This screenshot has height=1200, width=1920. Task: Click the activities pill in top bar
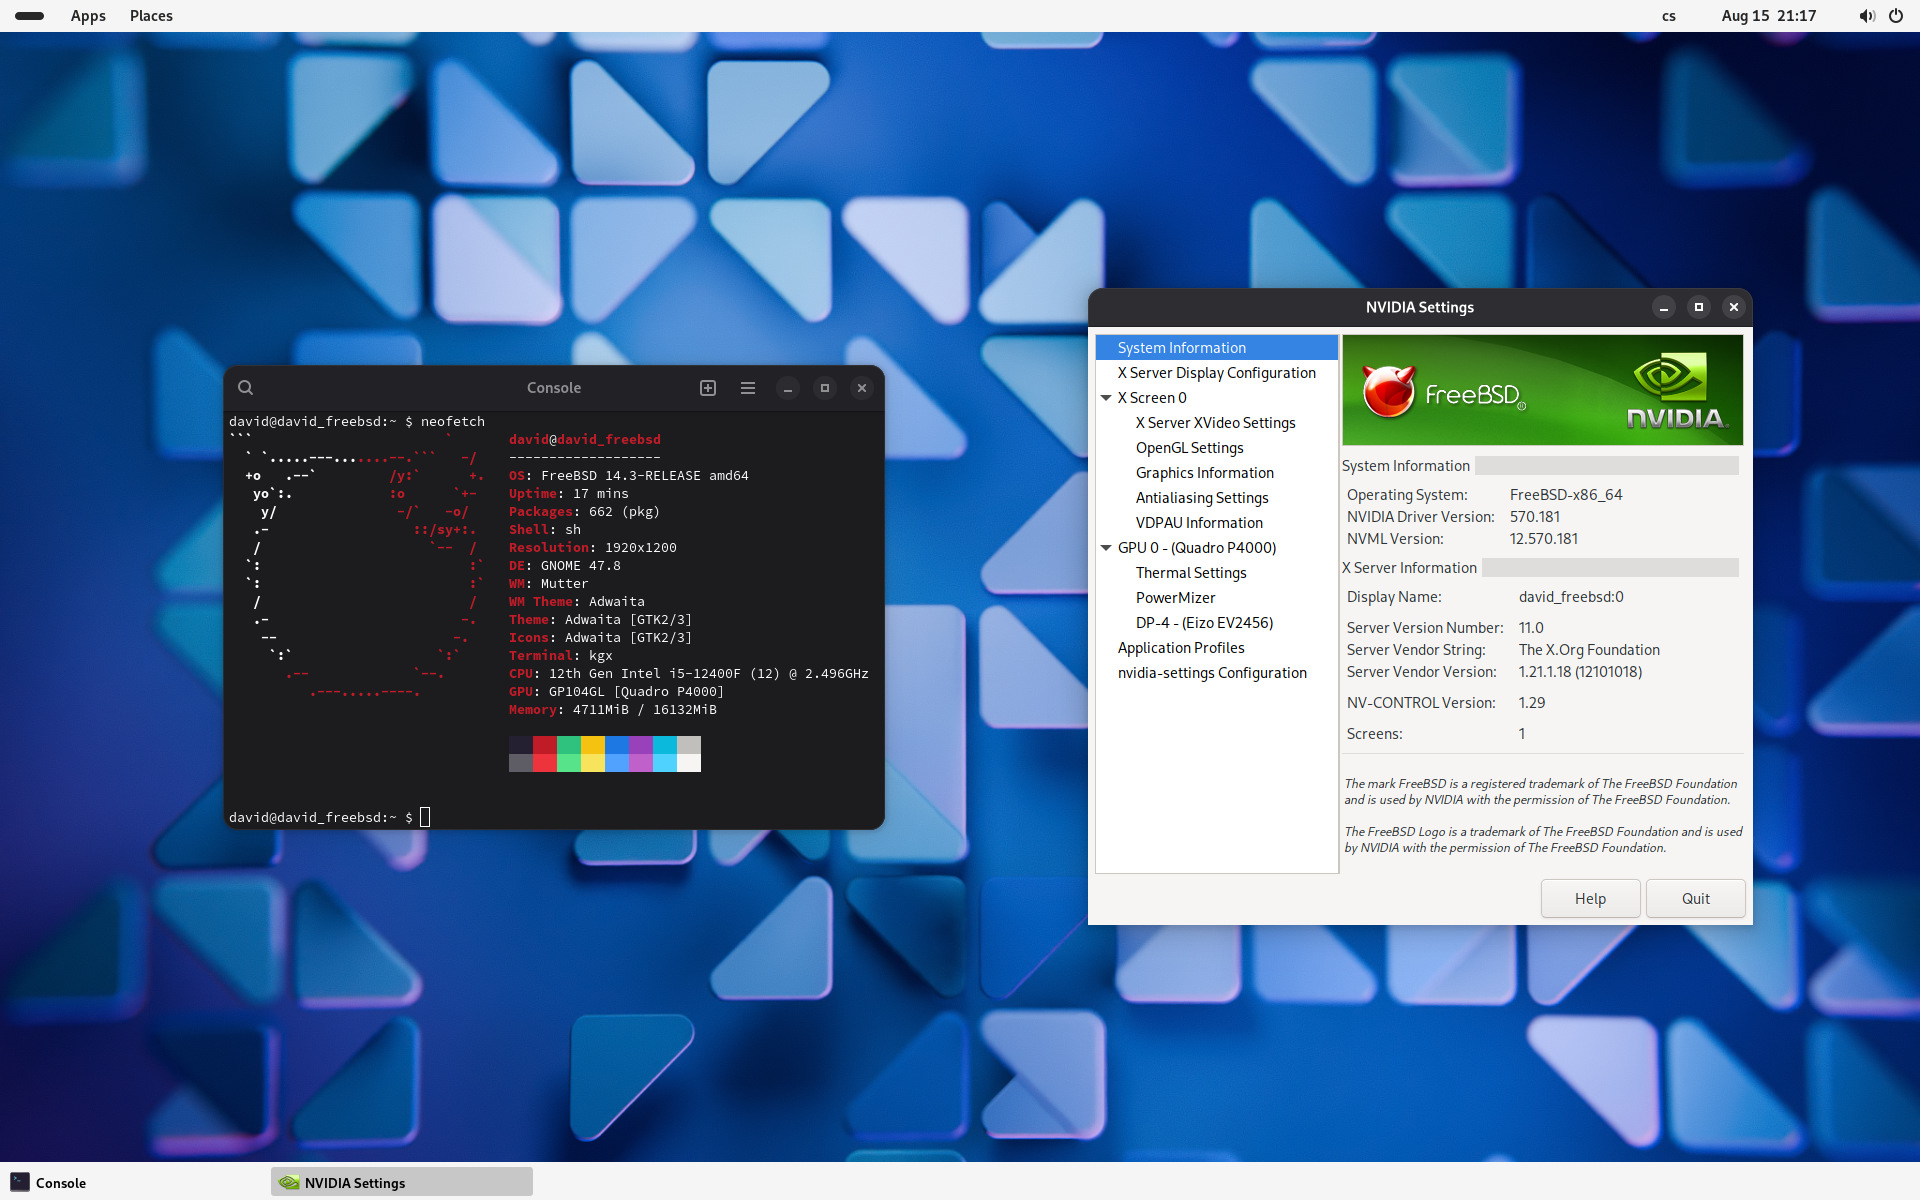[30, 16]
